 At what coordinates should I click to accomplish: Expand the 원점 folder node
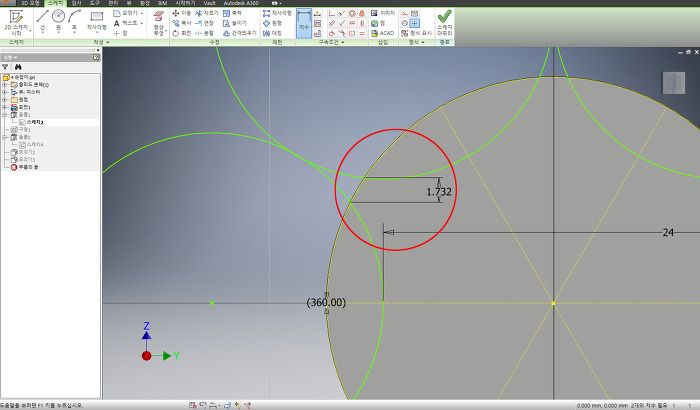[x=5, y=100]
